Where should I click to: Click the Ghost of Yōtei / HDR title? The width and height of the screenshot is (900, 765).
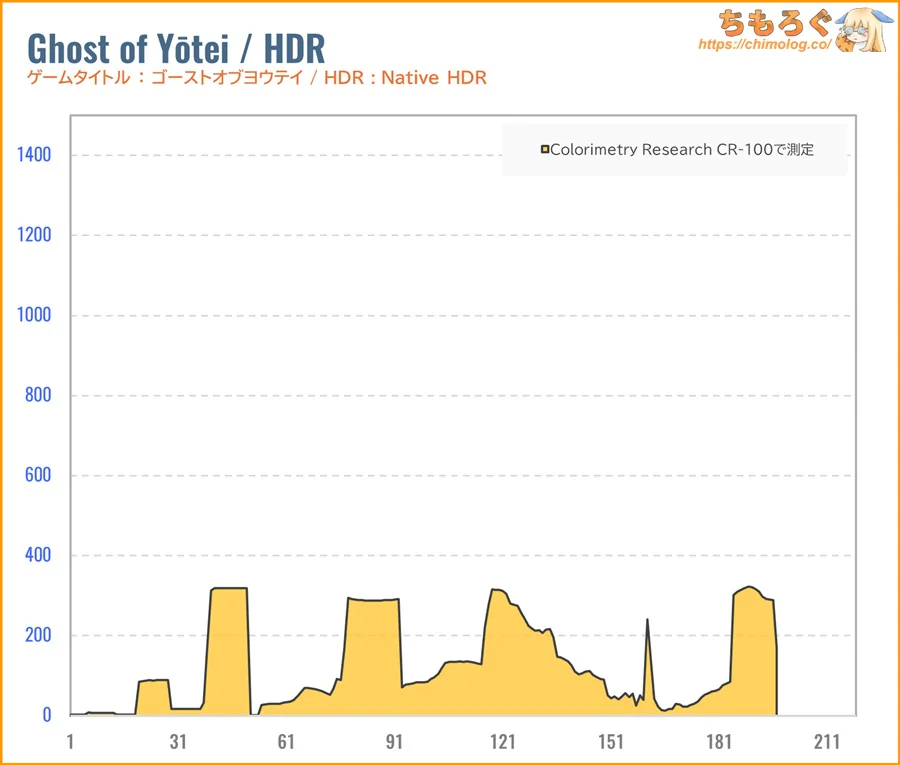tap(175, 48)
